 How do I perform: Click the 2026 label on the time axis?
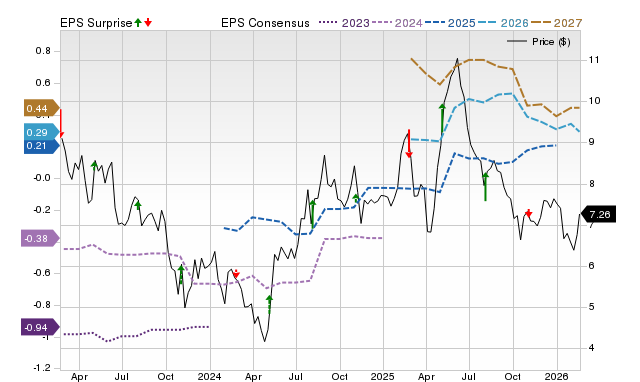click(x=557, y=376)
